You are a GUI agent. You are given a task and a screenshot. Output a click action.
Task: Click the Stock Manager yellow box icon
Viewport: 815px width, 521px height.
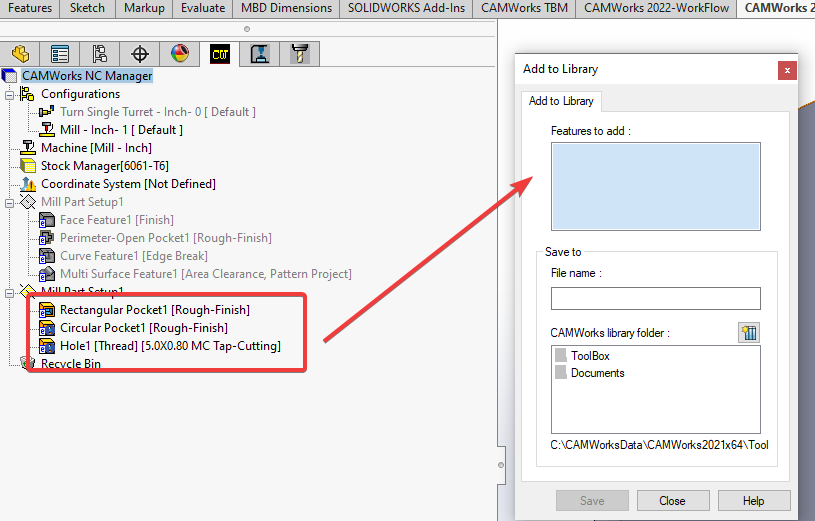click(28, 166)
